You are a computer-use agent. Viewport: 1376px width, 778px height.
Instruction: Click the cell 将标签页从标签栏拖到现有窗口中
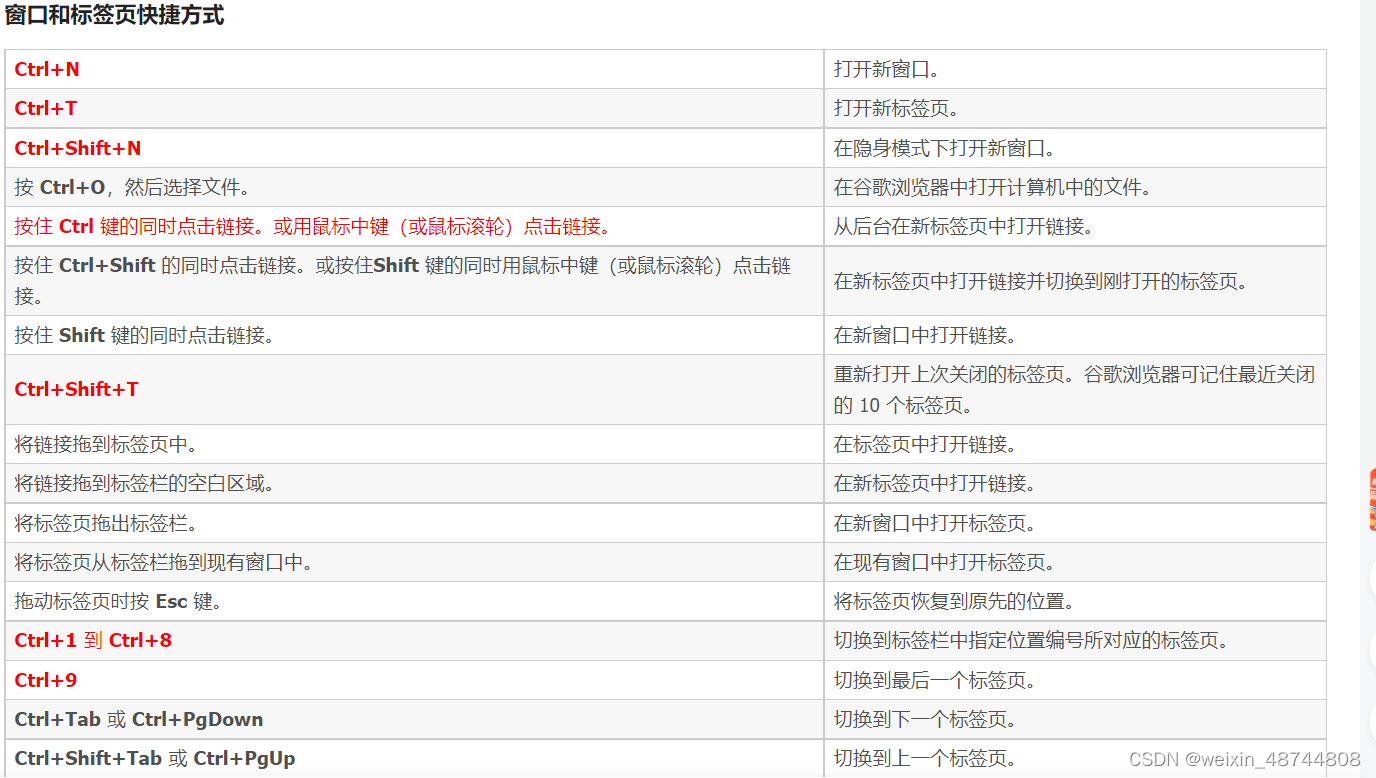pos(414,562)
